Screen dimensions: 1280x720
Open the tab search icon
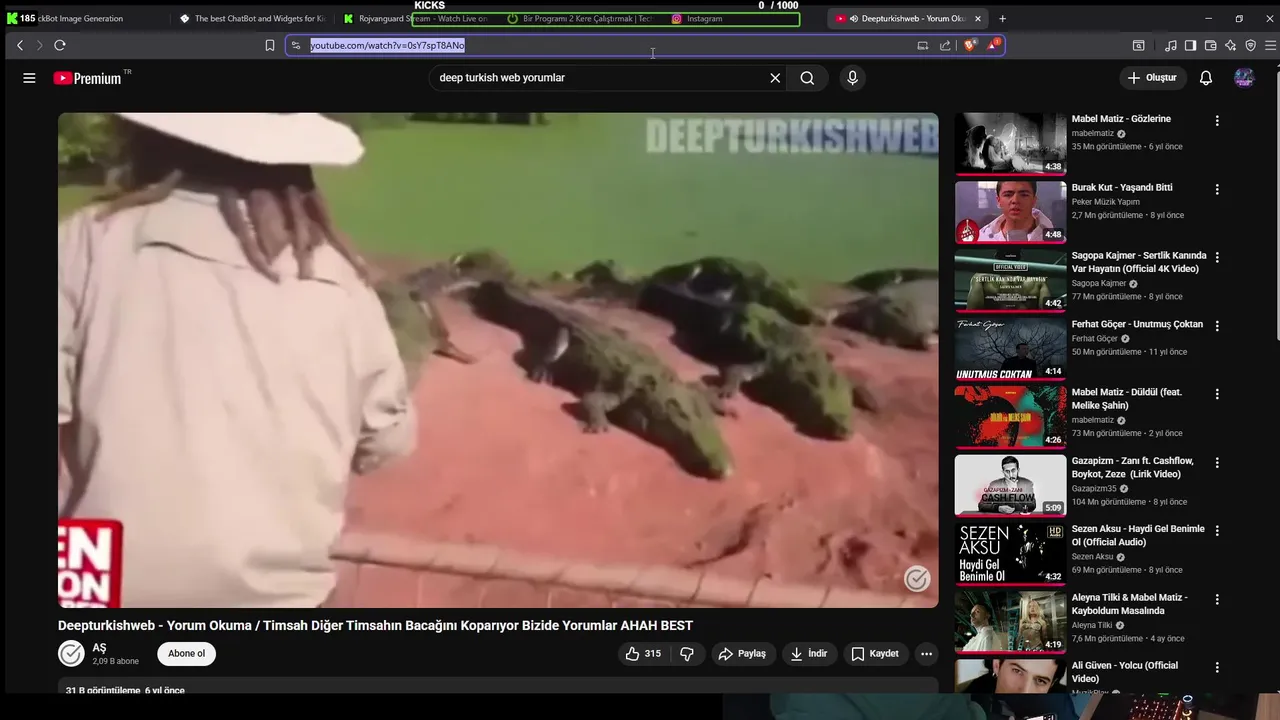tap(1138, 45)
